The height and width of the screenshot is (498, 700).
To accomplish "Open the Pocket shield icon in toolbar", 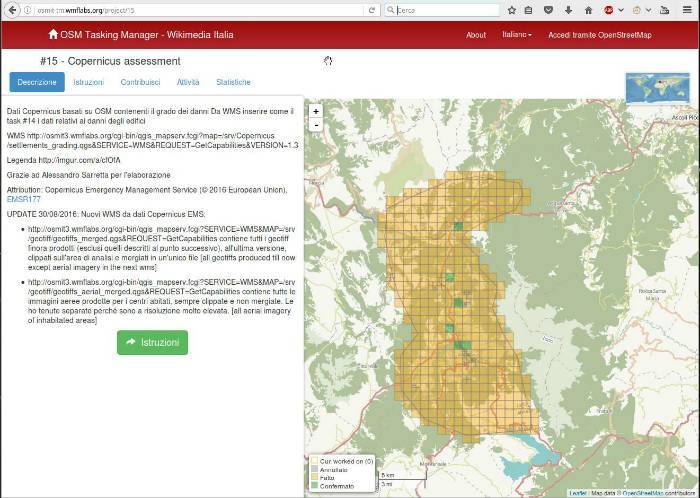I will coord(550,10).
